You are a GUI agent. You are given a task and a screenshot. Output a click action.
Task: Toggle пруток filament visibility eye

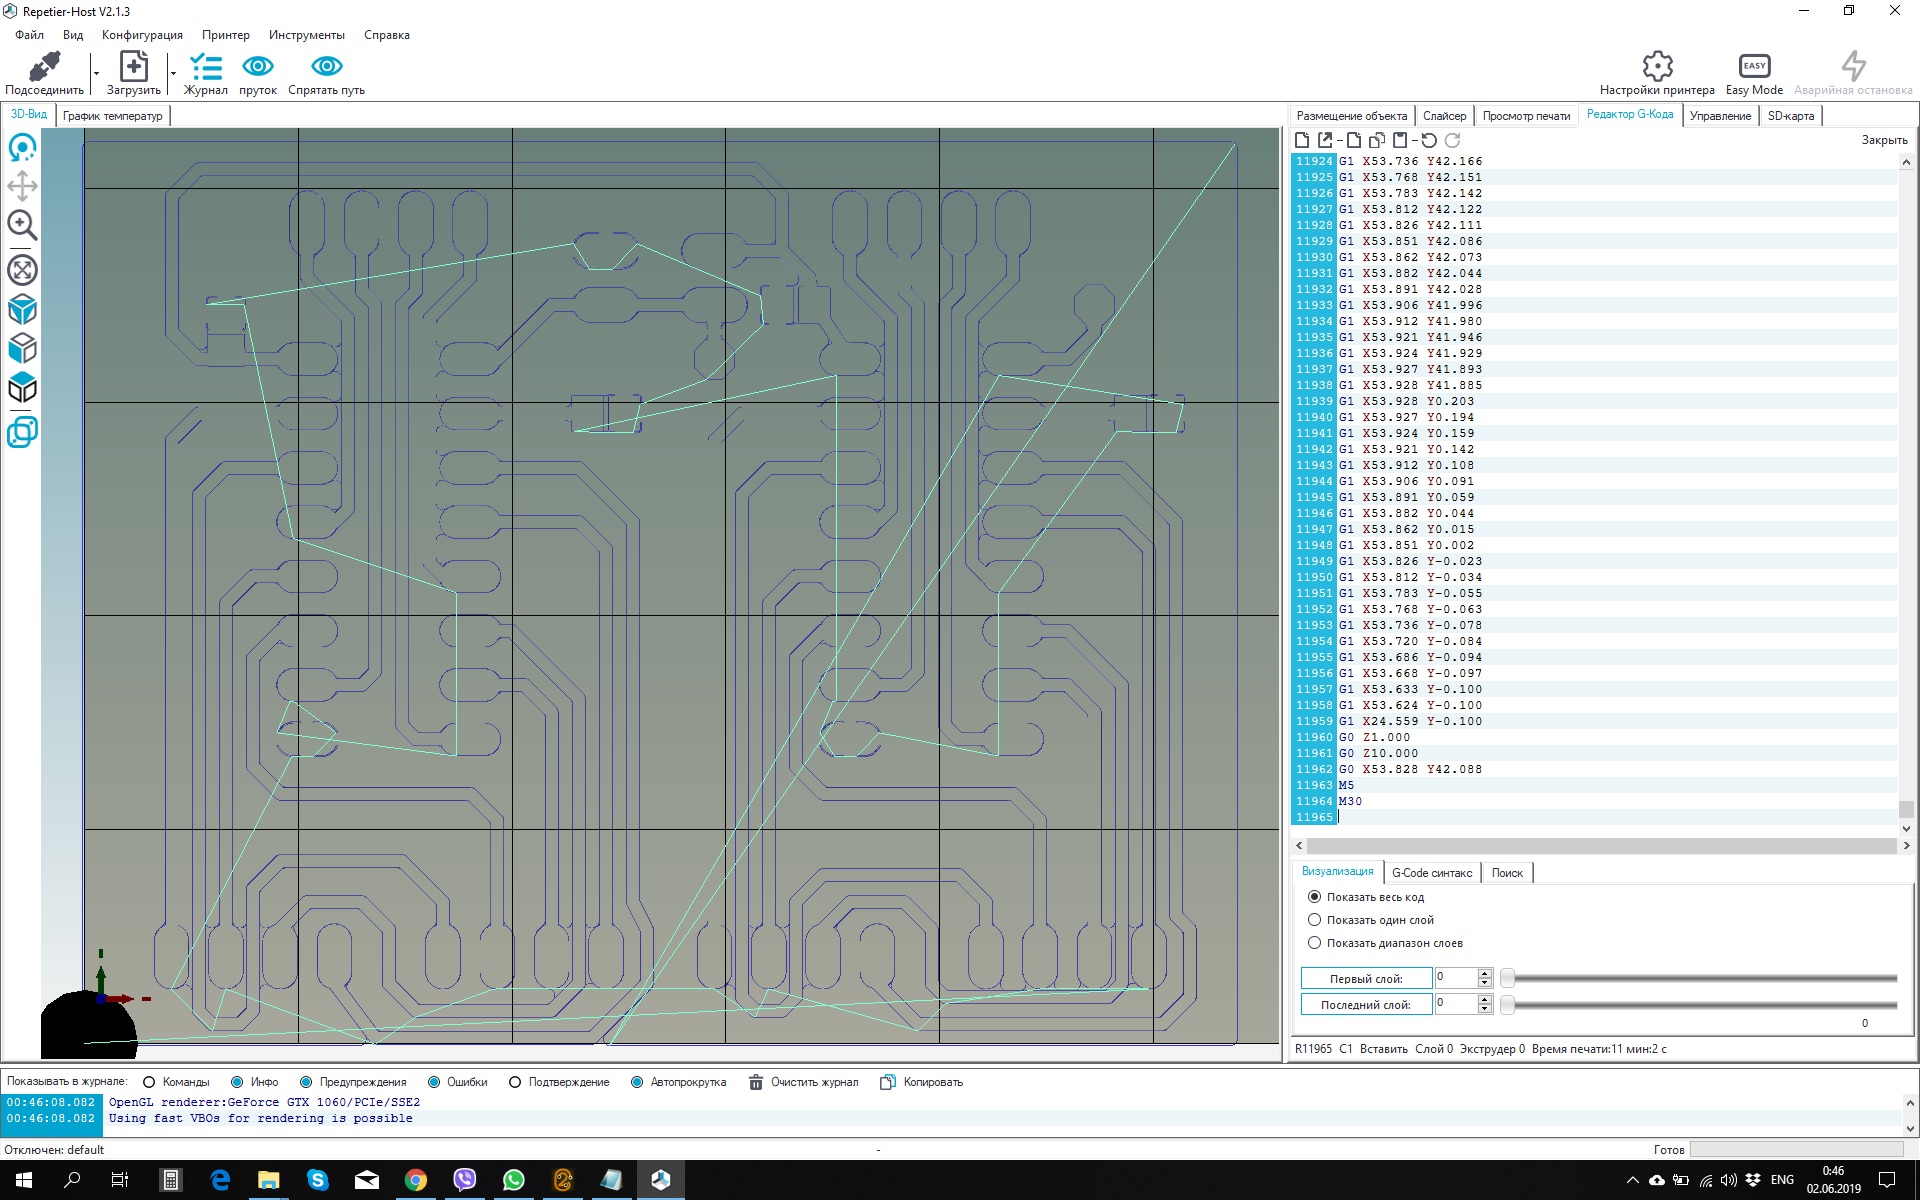[x=257, y=67]
